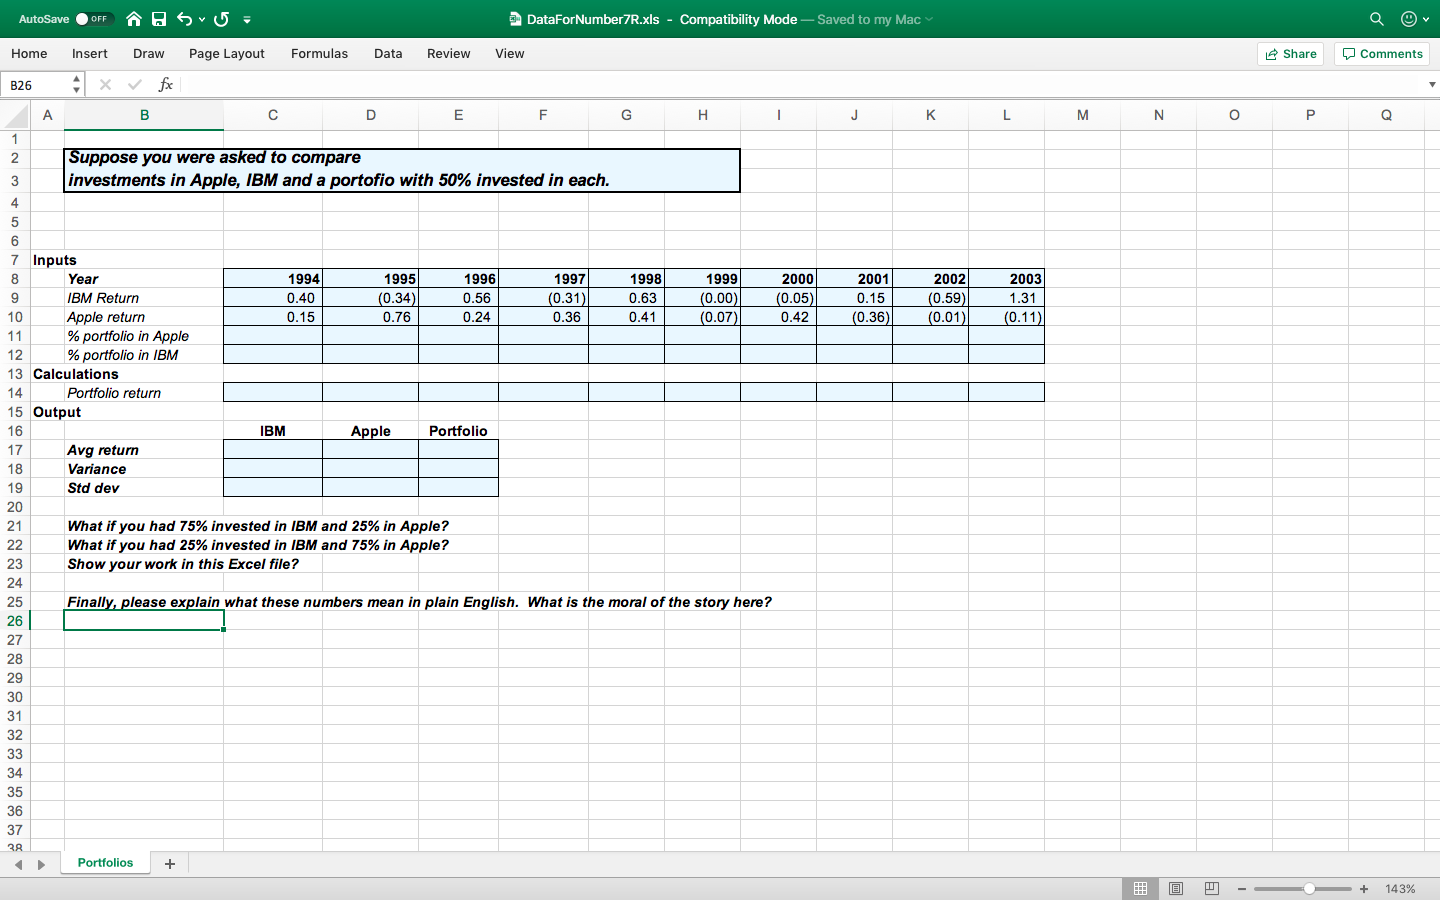This screenshot has width=1440, height=900.
Task: Click the Save disk icon
Action: point(159,19)
